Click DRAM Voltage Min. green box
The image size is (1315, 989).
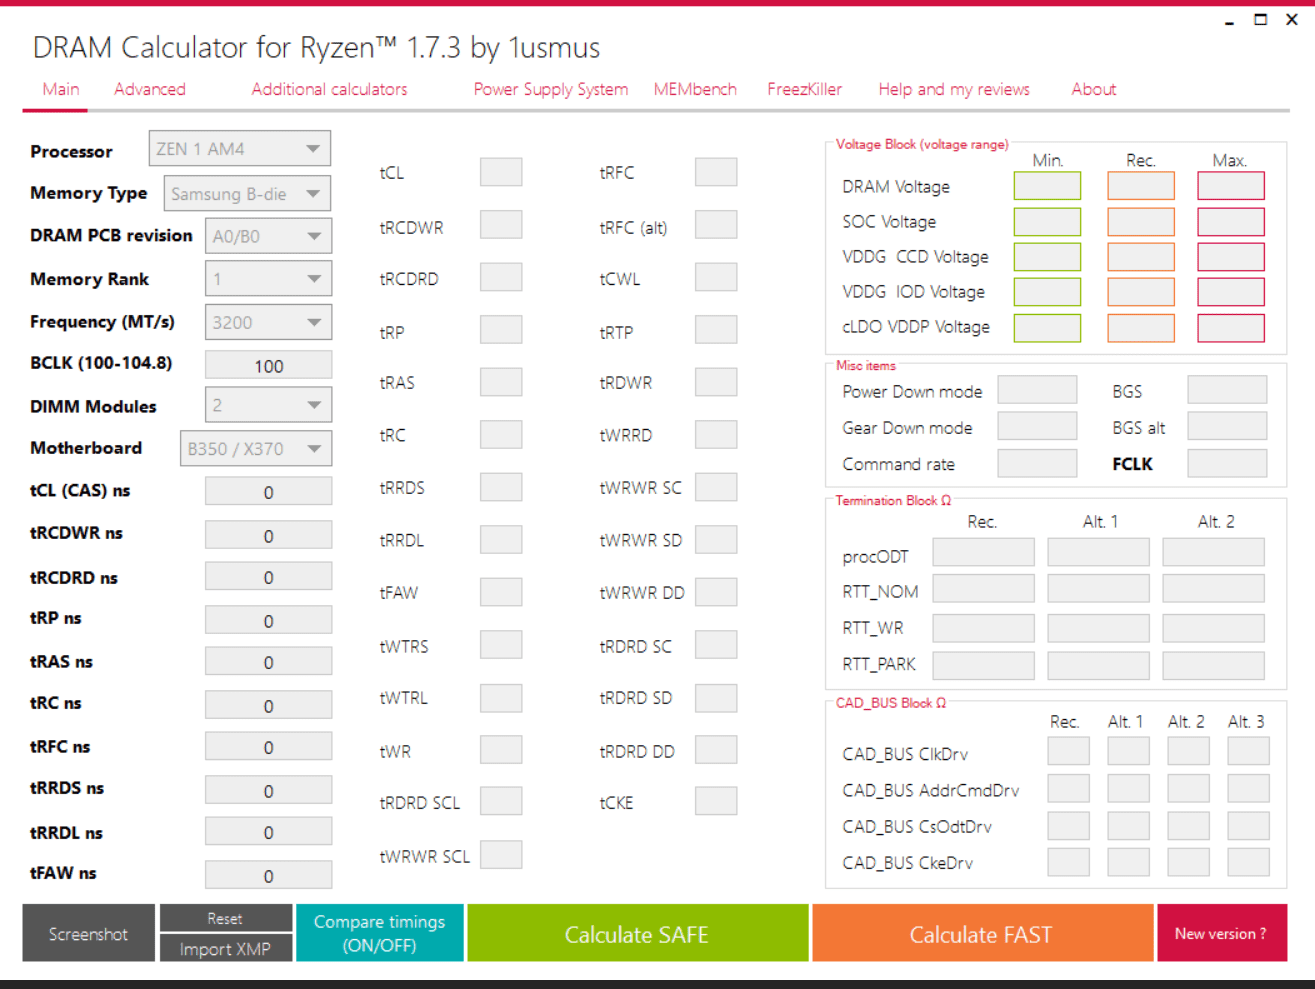point(1047,186)
